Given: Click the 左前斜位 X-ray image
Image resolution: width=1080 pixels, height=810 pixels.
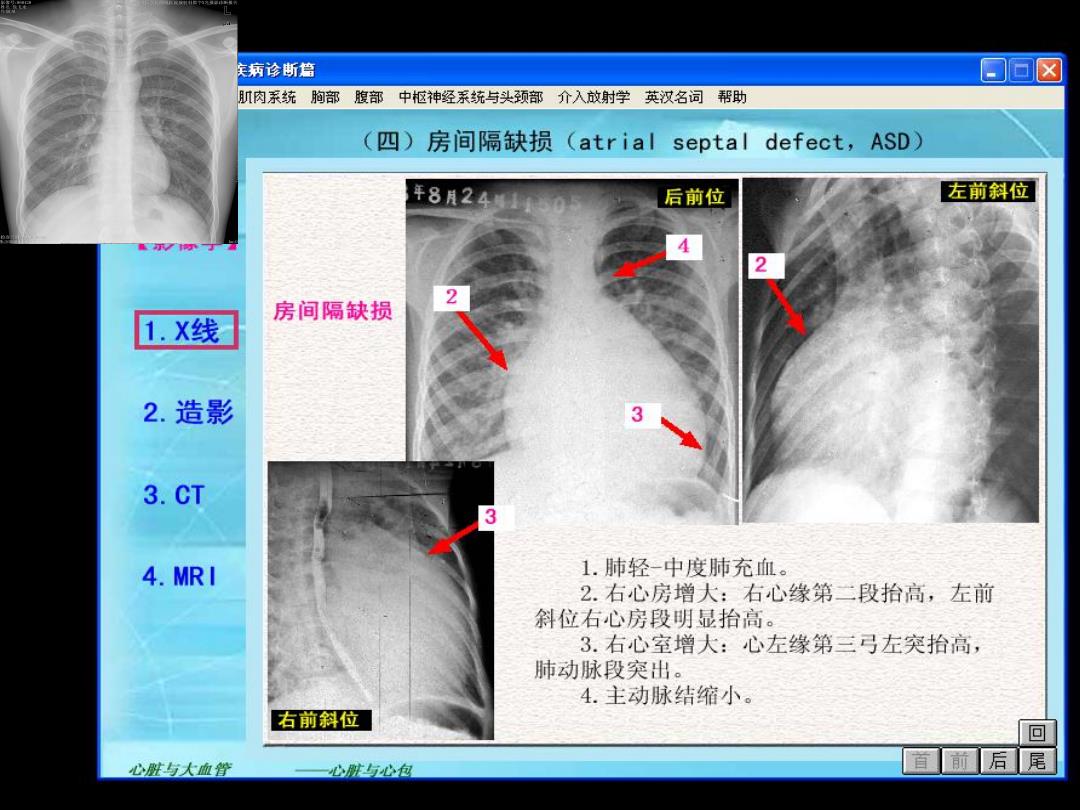Looking at the screenshot, I should click(890, 350).
